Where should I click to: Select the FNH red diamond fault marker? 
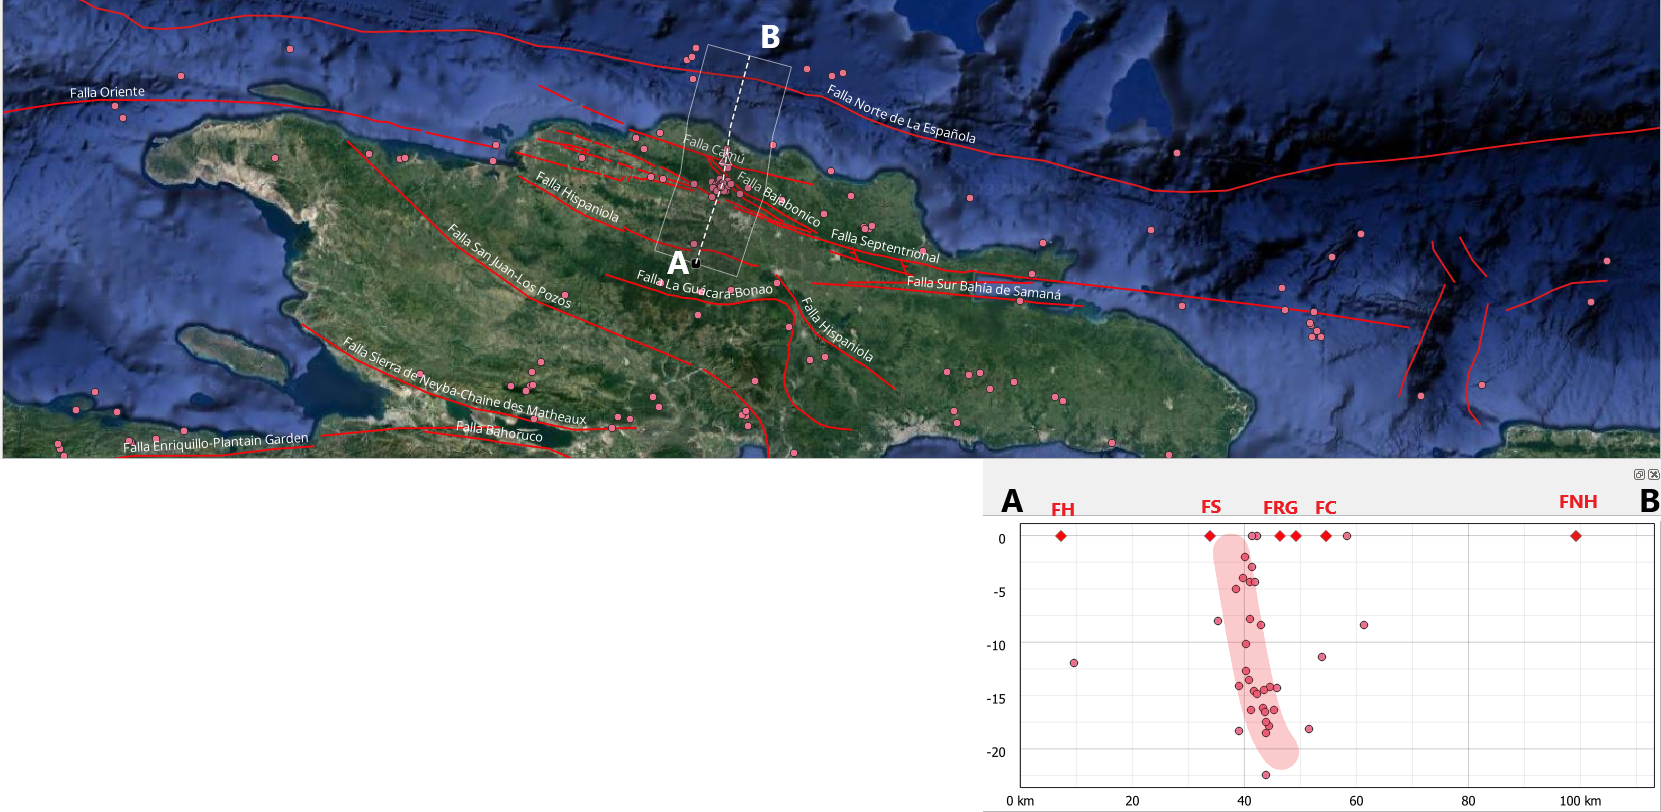tap(1576, 536)
